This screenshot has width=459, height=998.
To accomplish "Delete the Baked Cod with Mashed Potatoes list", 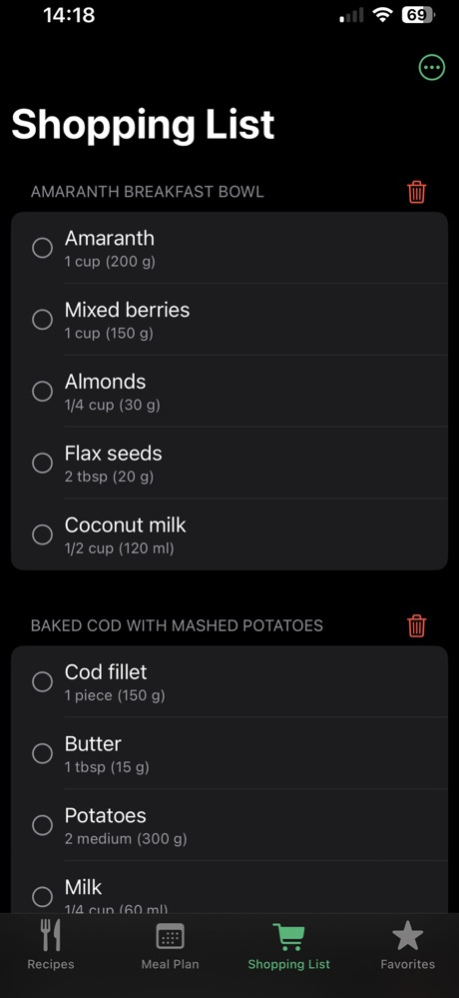I will 416,626.
